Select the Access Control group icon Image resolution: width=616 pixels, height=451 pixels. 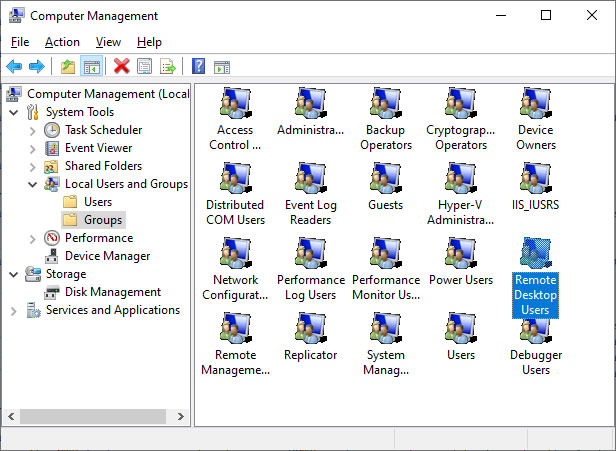pyautogui.click(x=235, y=103)
